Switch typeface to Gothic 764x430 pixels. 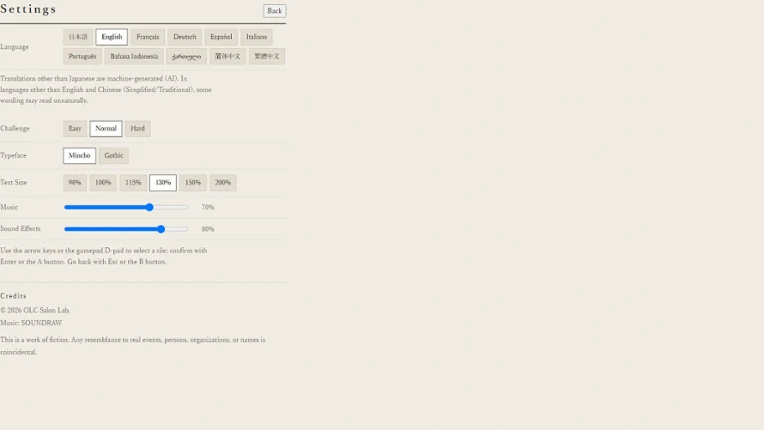(114, 156)
